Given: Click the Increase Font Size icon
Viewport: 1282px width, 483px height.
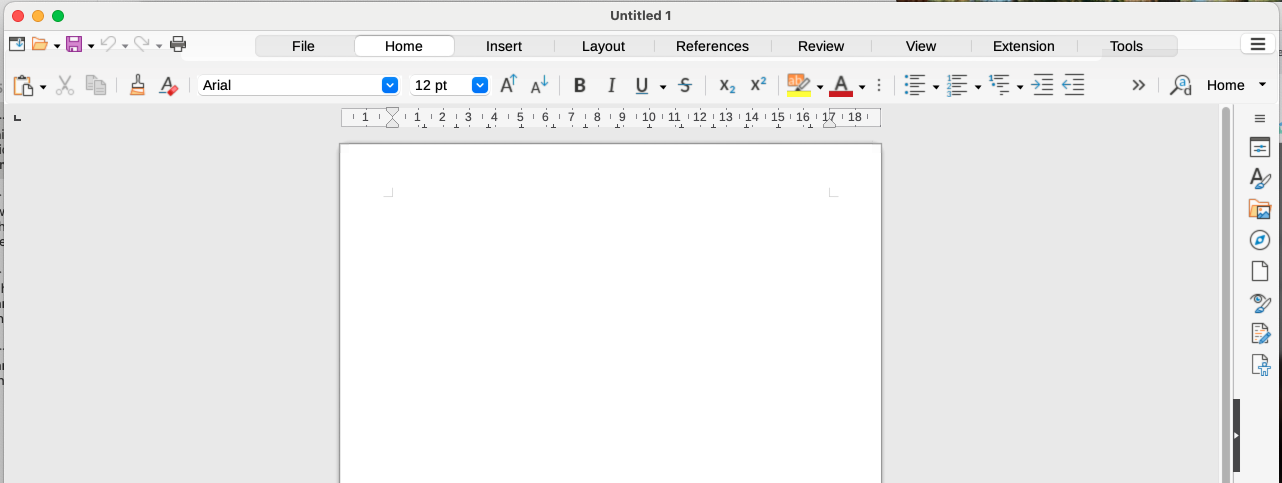Looking at the screenshot, I should (508, 86).
